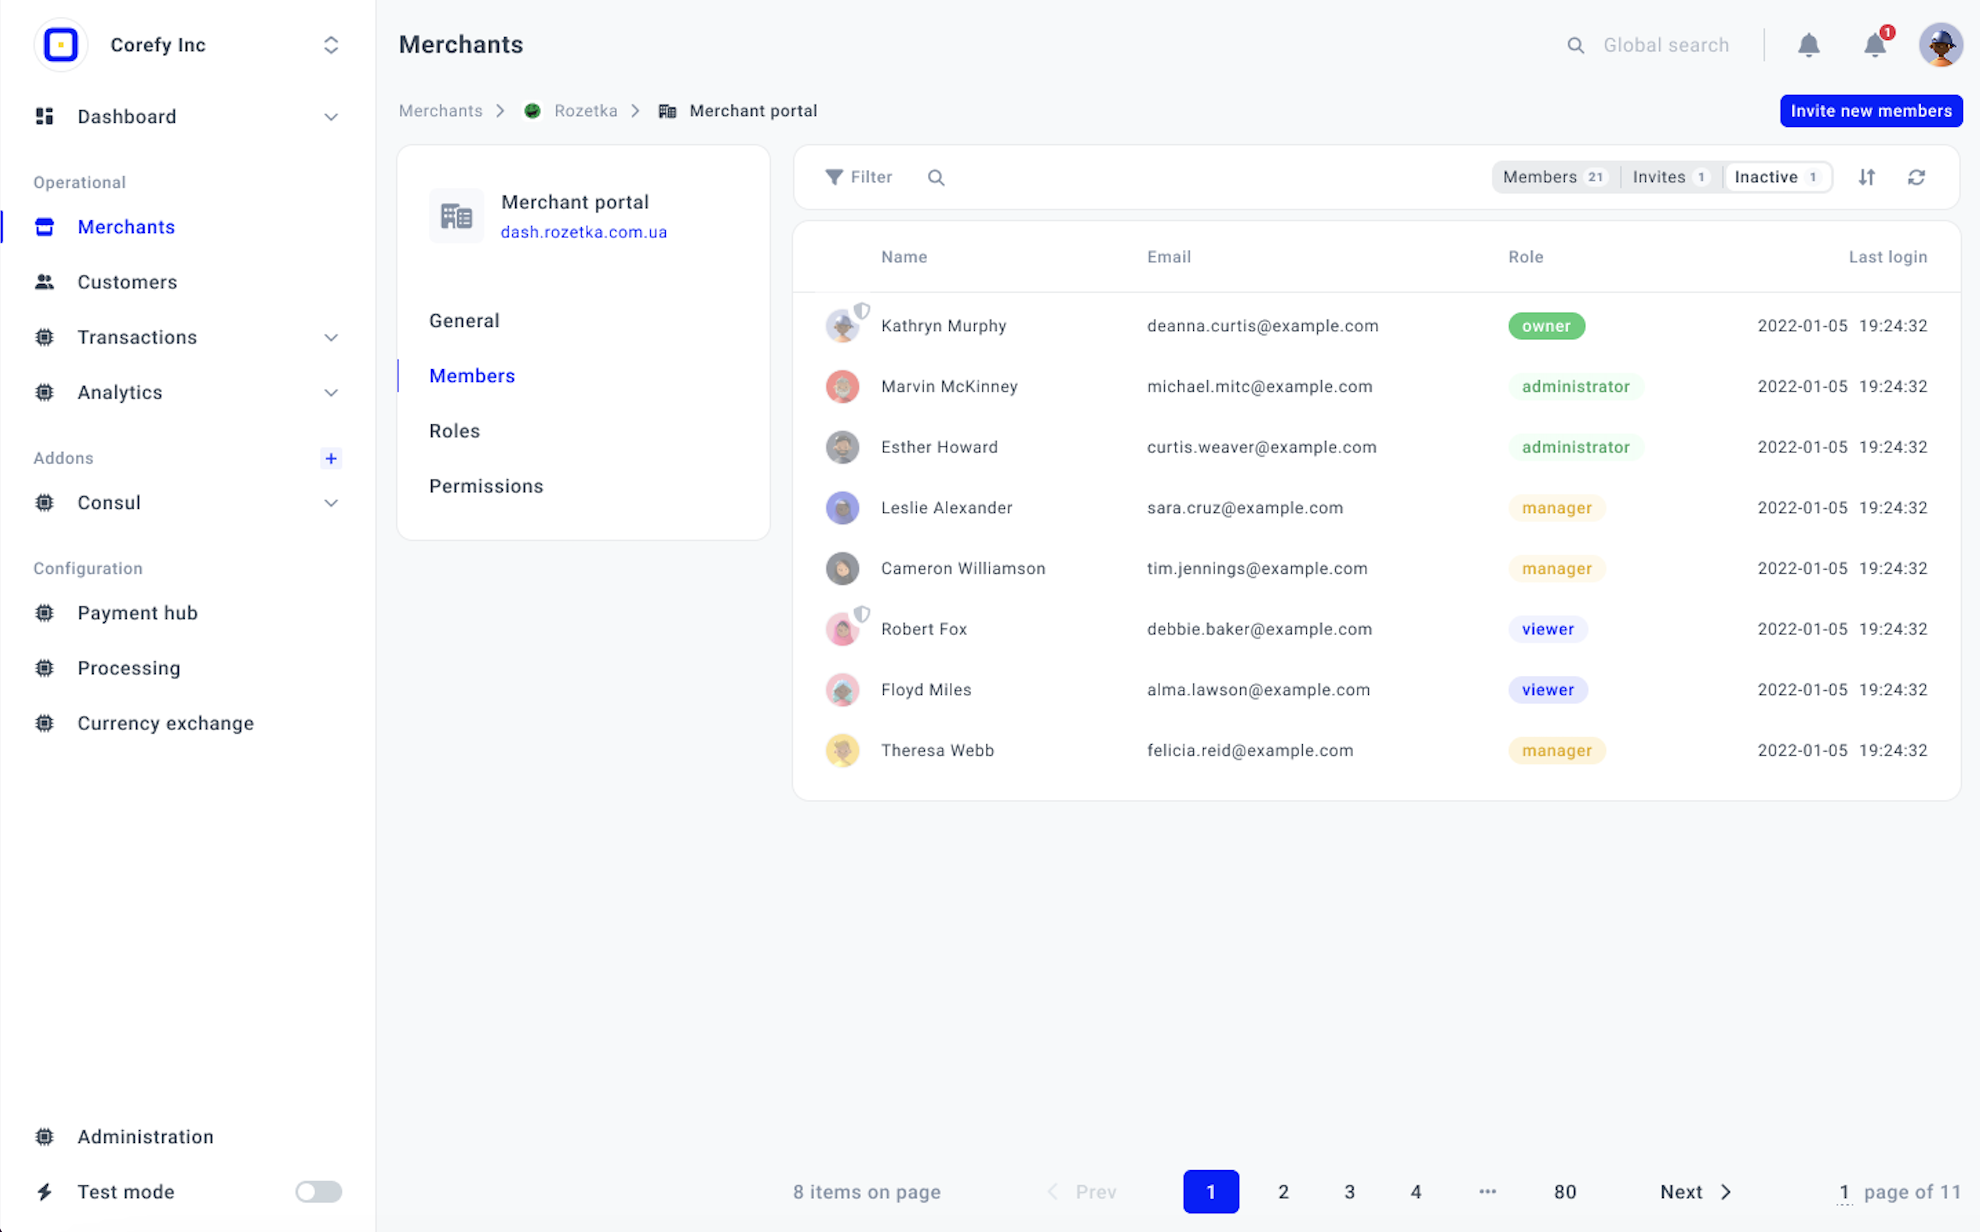Screen dimensions: 1980x1232
Task: Expand the Analytics sidebar chevron
Action: (x=331, y=393)
